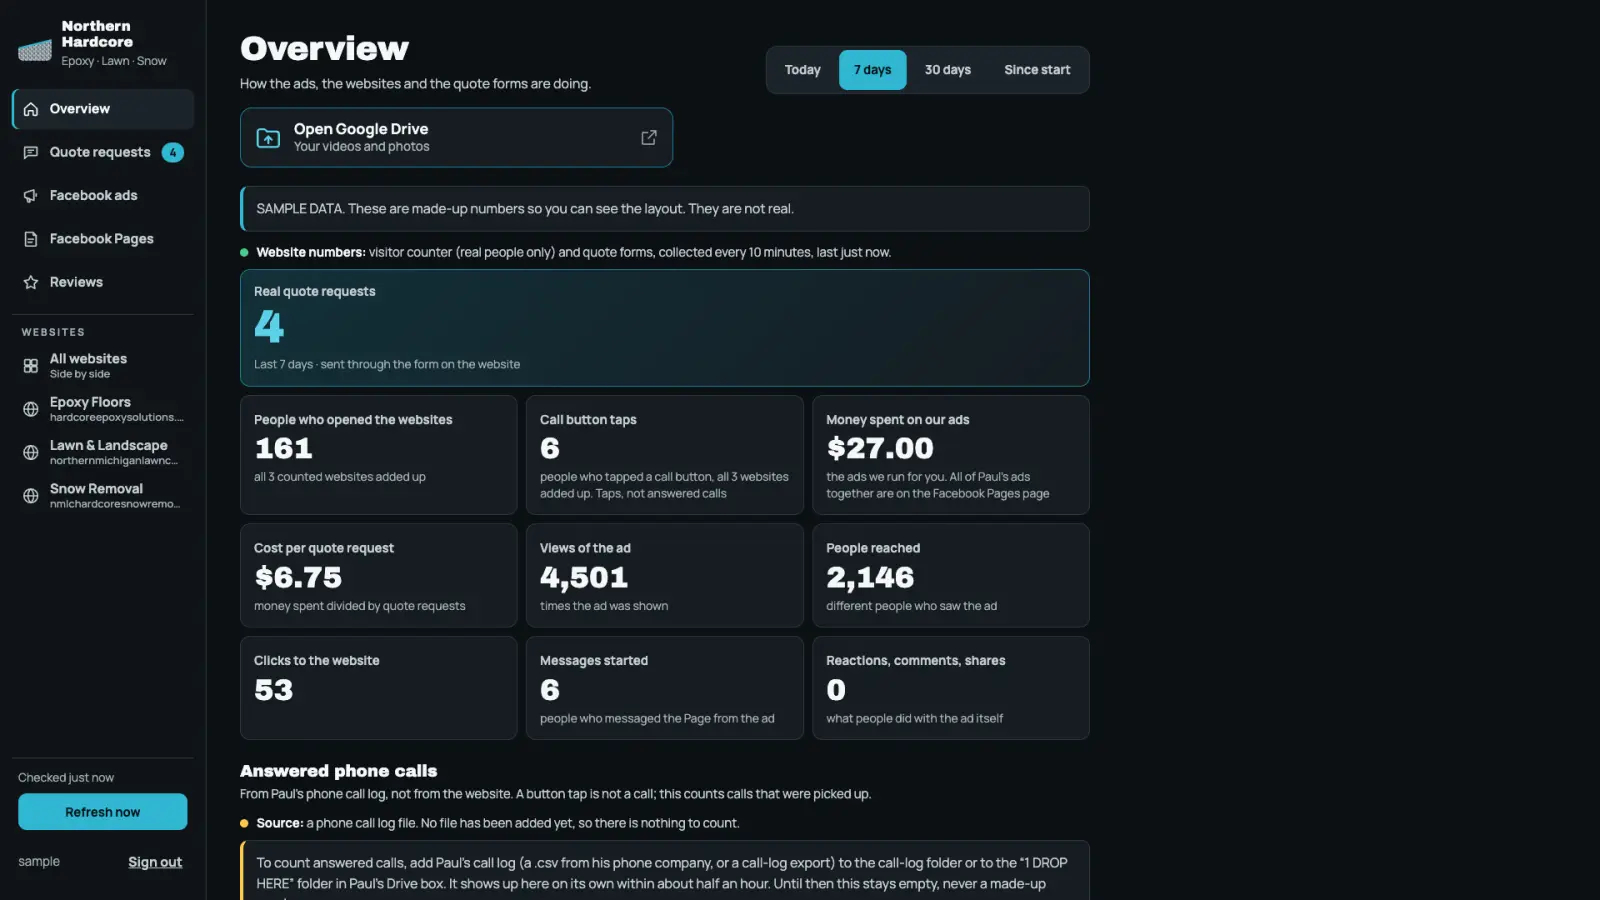The image size is (1600, 900).
Task: Open the Snow Removal website entry
Action: pos(103,496)
